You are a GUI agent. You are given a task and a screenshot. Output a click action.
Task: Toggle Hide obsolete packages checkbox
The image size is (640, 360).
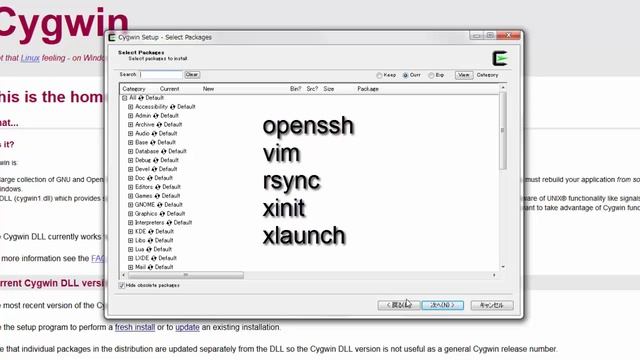click(x=122, y=286)
